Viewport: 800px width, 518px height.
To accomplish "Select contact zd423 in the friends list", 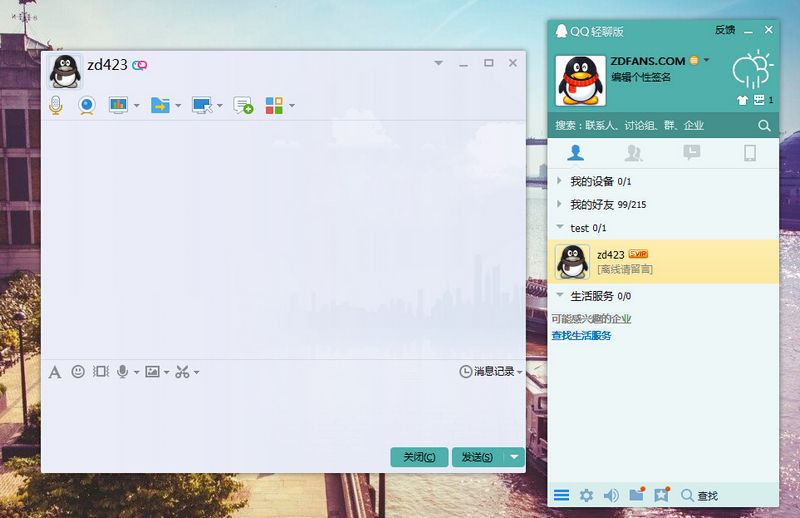I will click(663, 262).
